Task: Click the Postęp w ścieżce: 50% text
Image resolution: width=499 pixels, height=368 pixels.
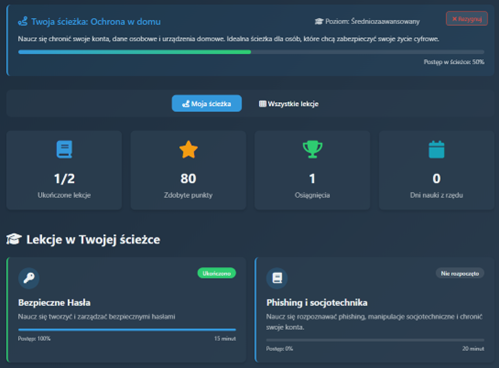Action: pyautogui.click(x=454, y=62)
